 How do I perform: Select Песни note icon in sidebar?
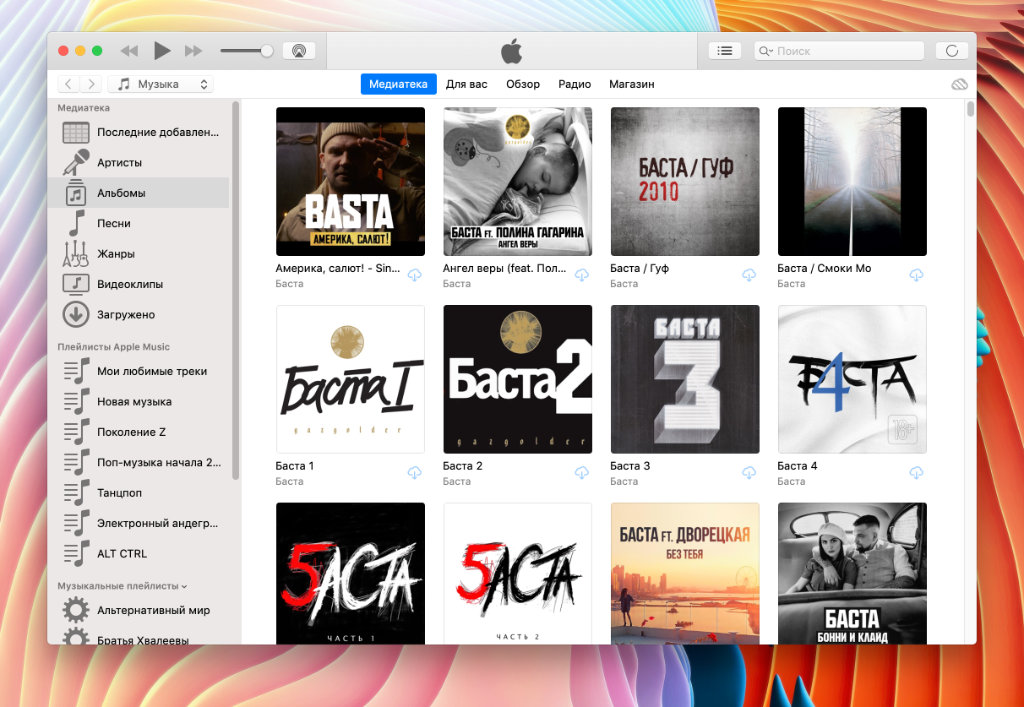(76, 223)
